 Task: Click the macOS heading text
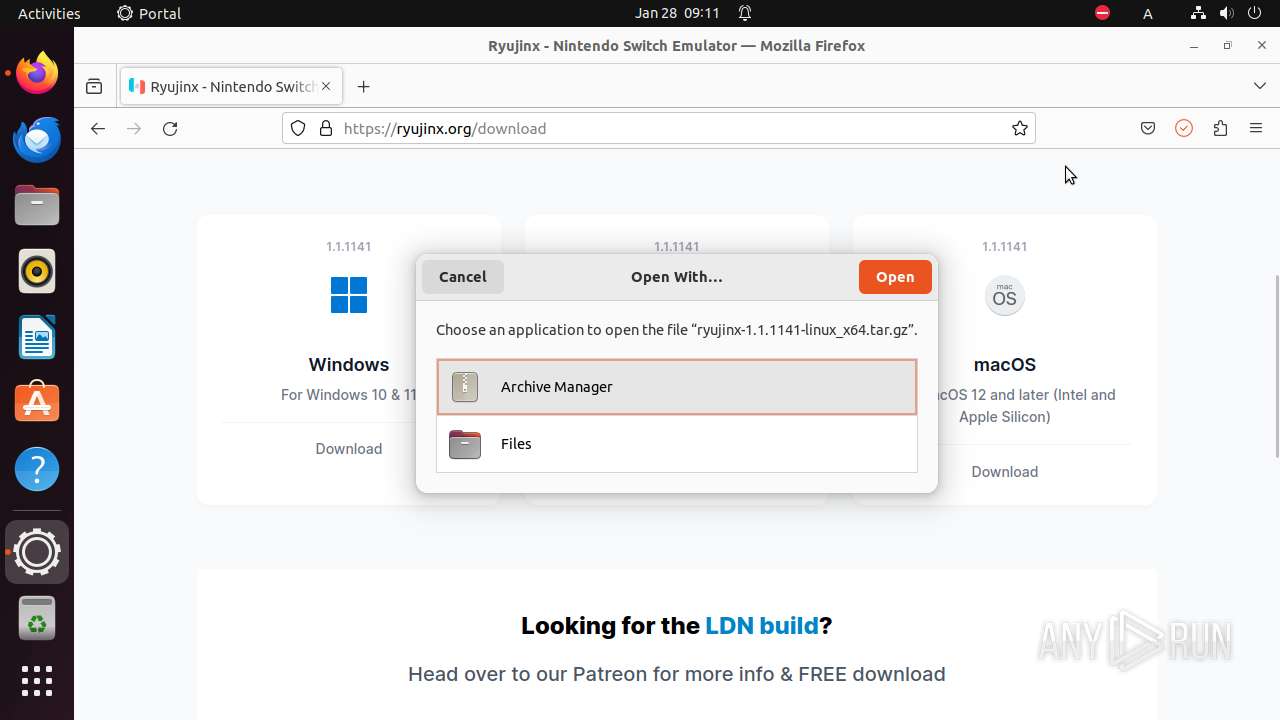click(1005, 365)
